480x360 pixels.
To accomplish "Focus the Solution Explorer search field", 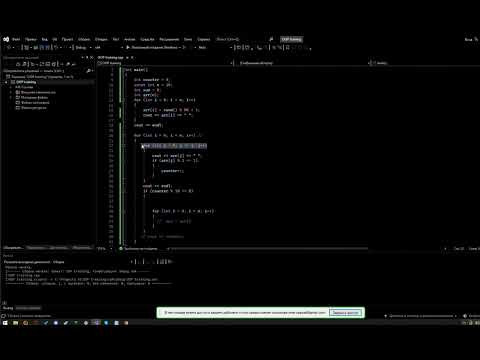I will [x=45, y=71].
